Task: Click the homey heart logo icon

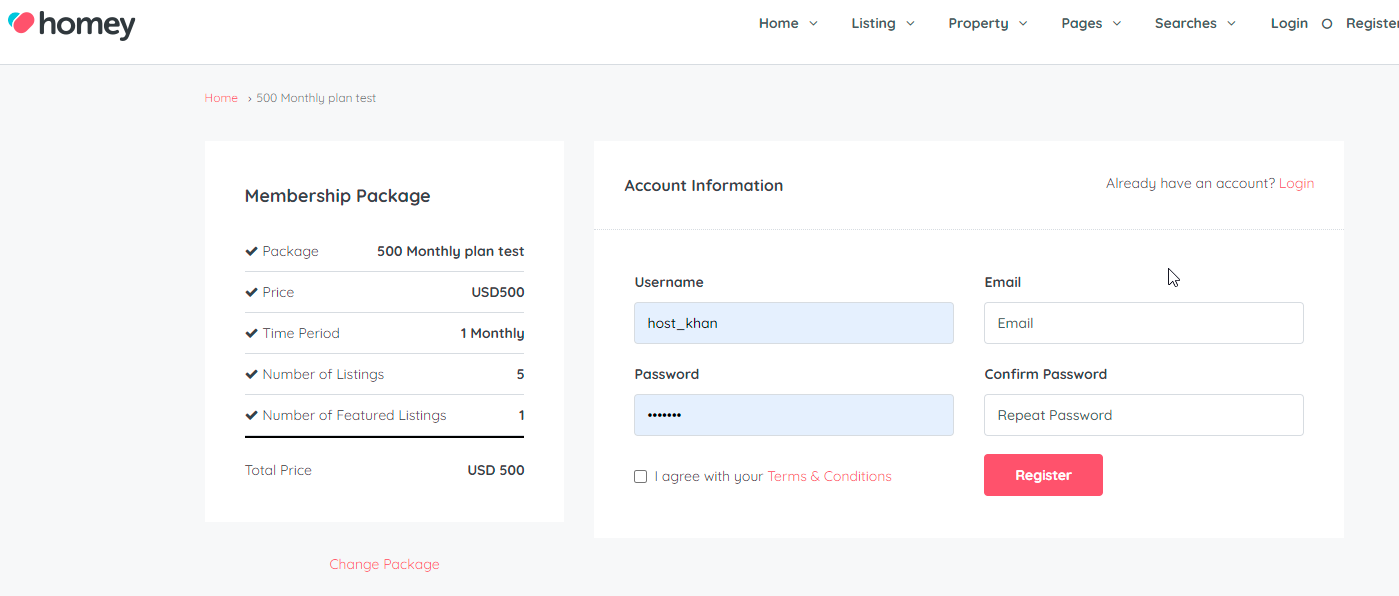Action: click(21, 22)
